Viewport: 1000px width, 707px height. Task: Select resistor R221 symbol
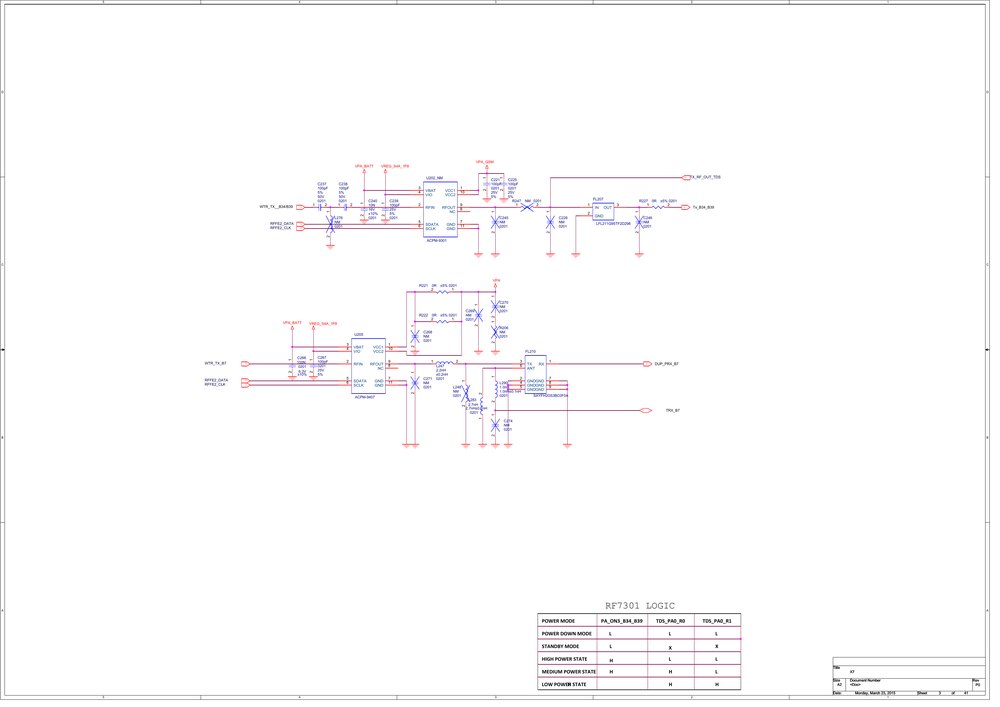[443, 292]
